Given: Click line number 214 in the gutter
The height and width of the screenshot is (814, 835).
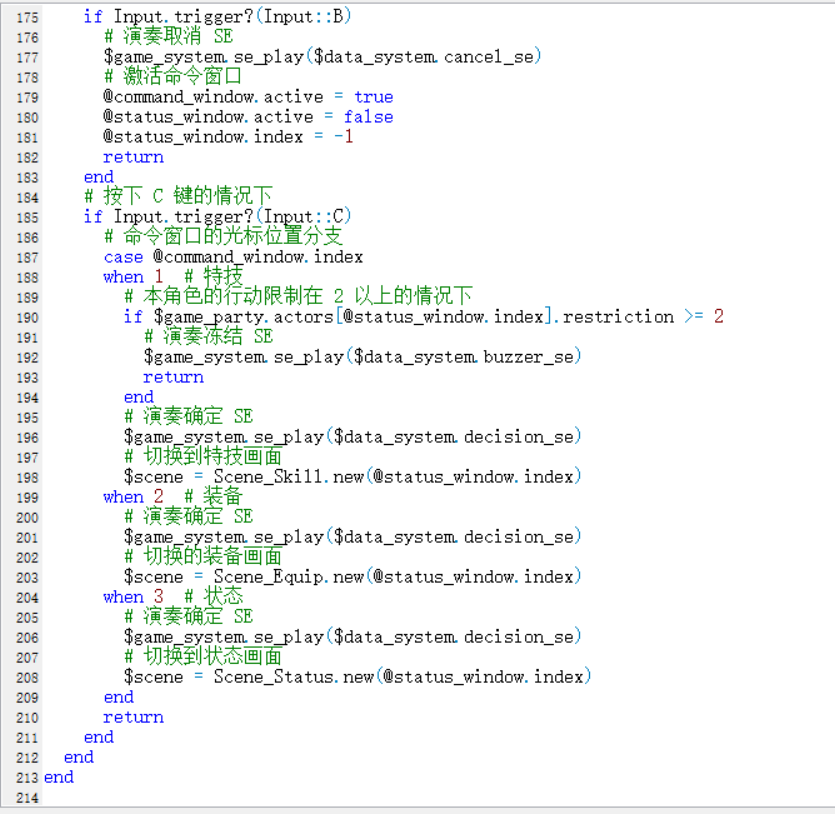Looking at the screenshot, I should tap(27, 798).
